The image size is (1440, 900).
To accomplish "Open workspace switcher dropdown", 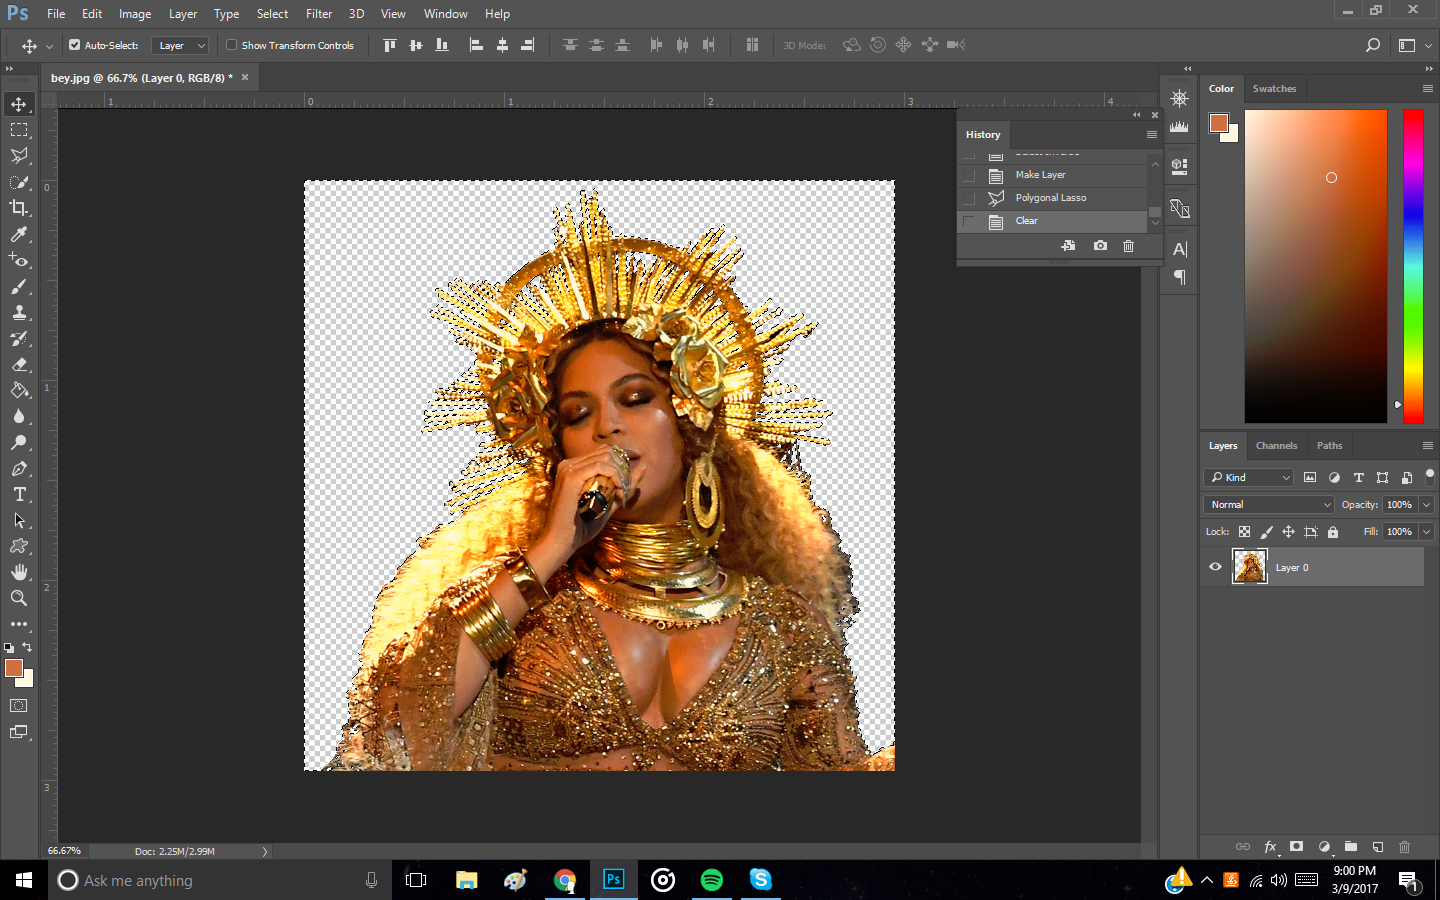I will coord(1413,45).
